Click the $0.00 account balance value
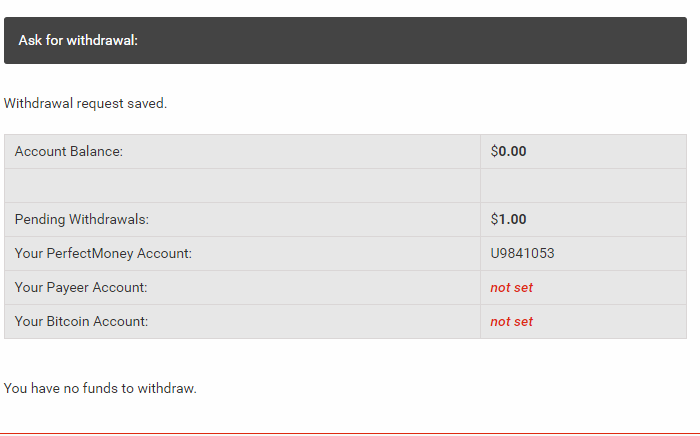Viewport: 700px width, 436px height. [508, 152]
